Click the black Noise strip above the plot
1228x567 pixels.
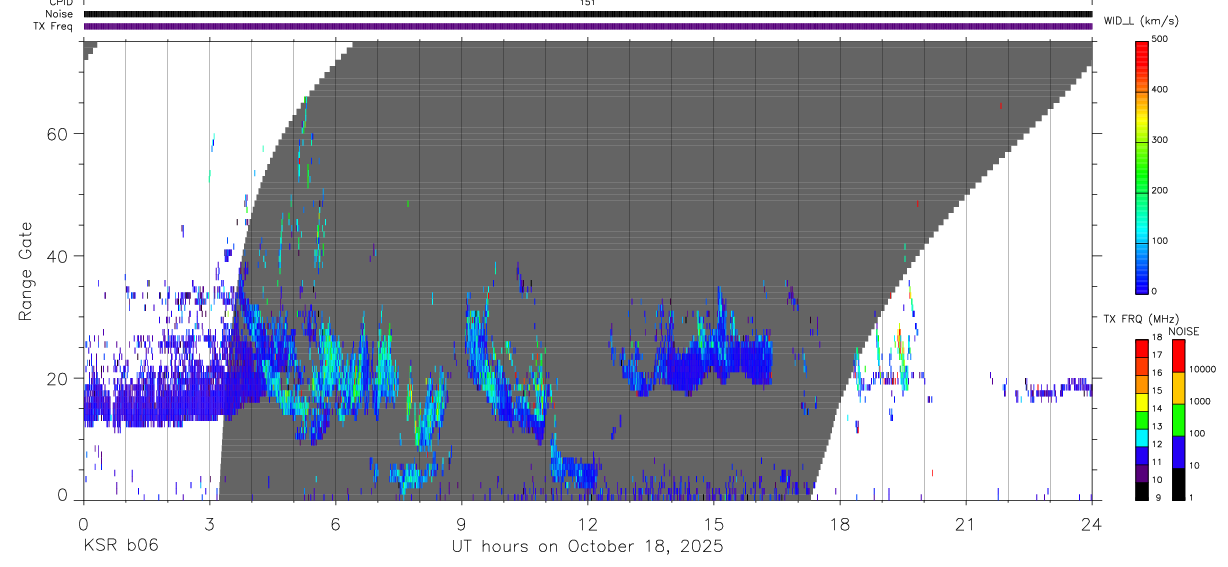[587, 14]
